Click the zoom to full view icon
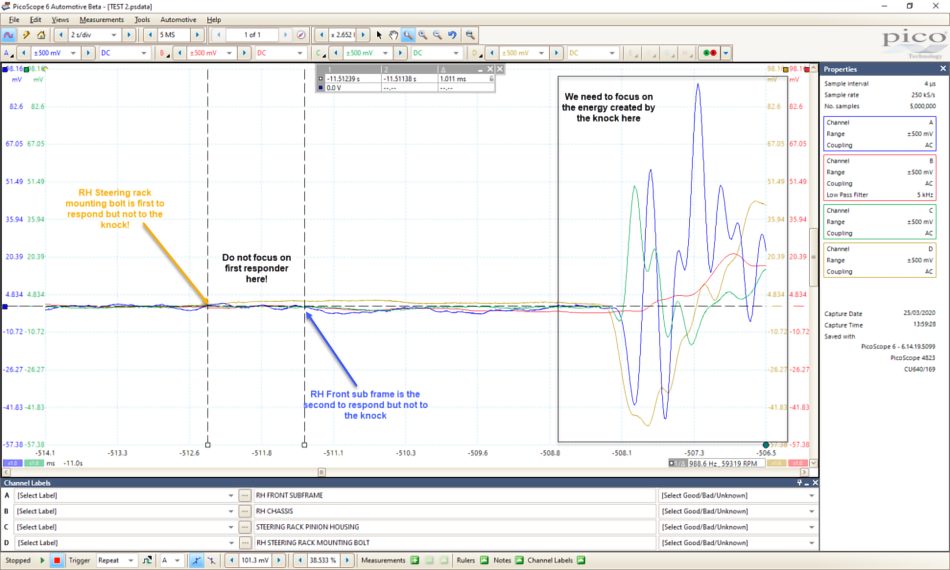The image size is (950, 570). tap(470, 35)
